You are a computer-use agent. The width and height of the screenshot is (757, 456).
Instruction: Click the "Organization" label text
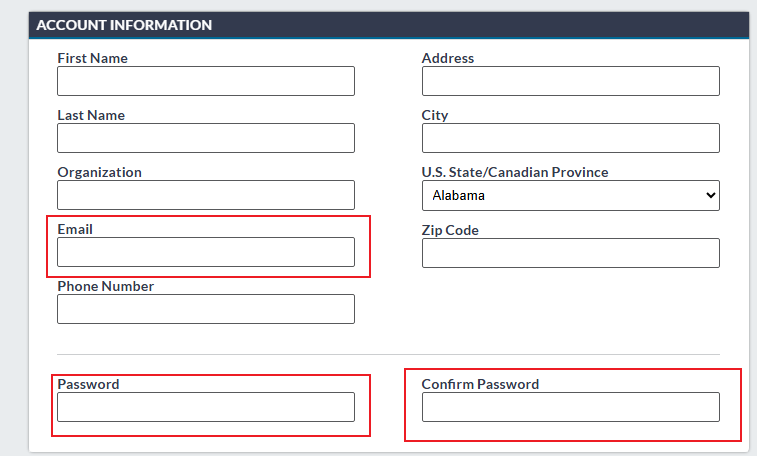[100, 172]
